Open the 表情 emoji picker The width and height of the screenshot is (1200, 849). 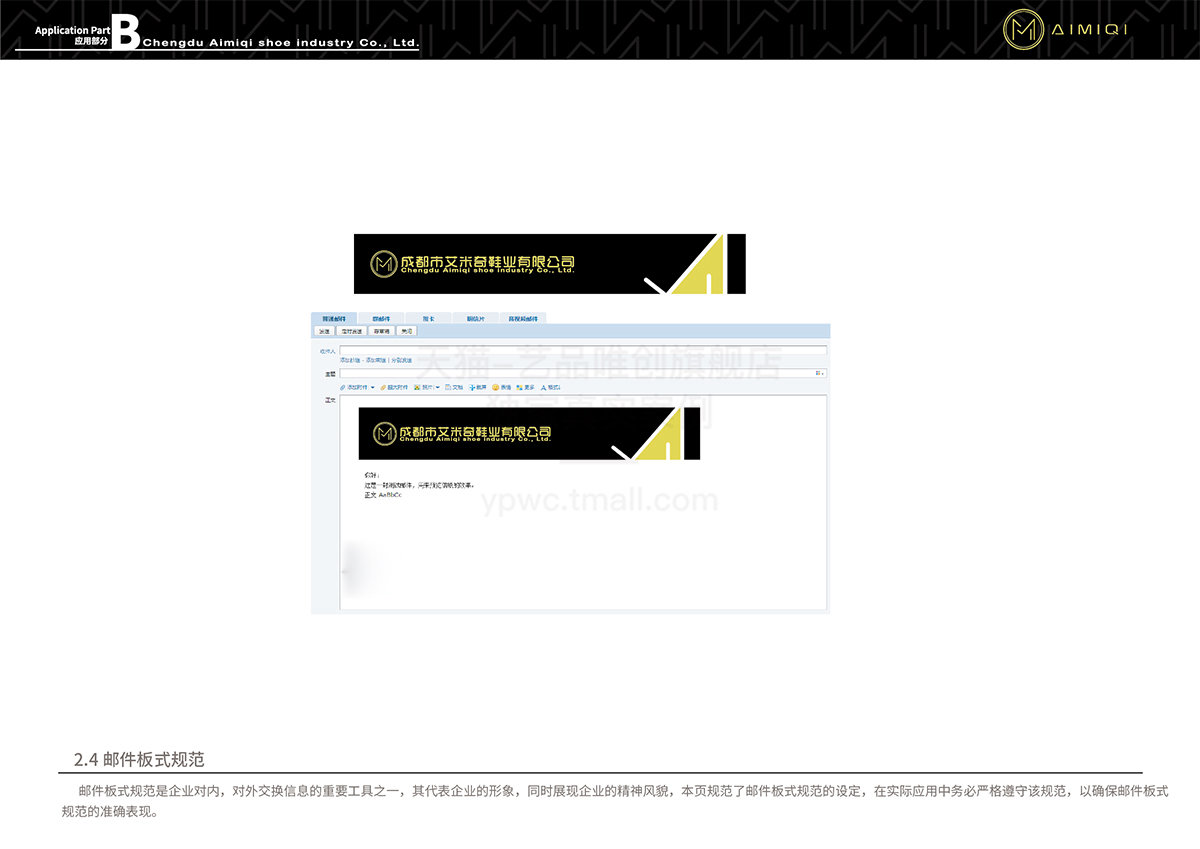pyautogui.click(x=495, y=387)
